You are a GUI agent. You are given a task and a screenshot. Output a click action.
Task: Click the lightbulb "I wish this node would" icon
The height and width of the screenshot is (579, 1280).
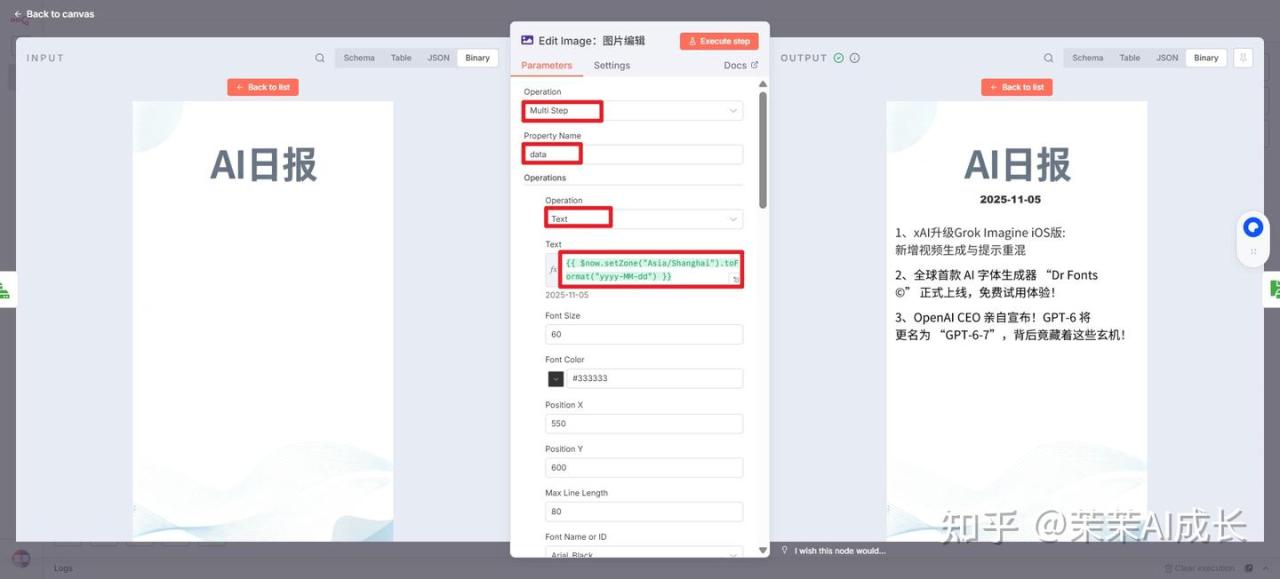click(x=785, y=550)
